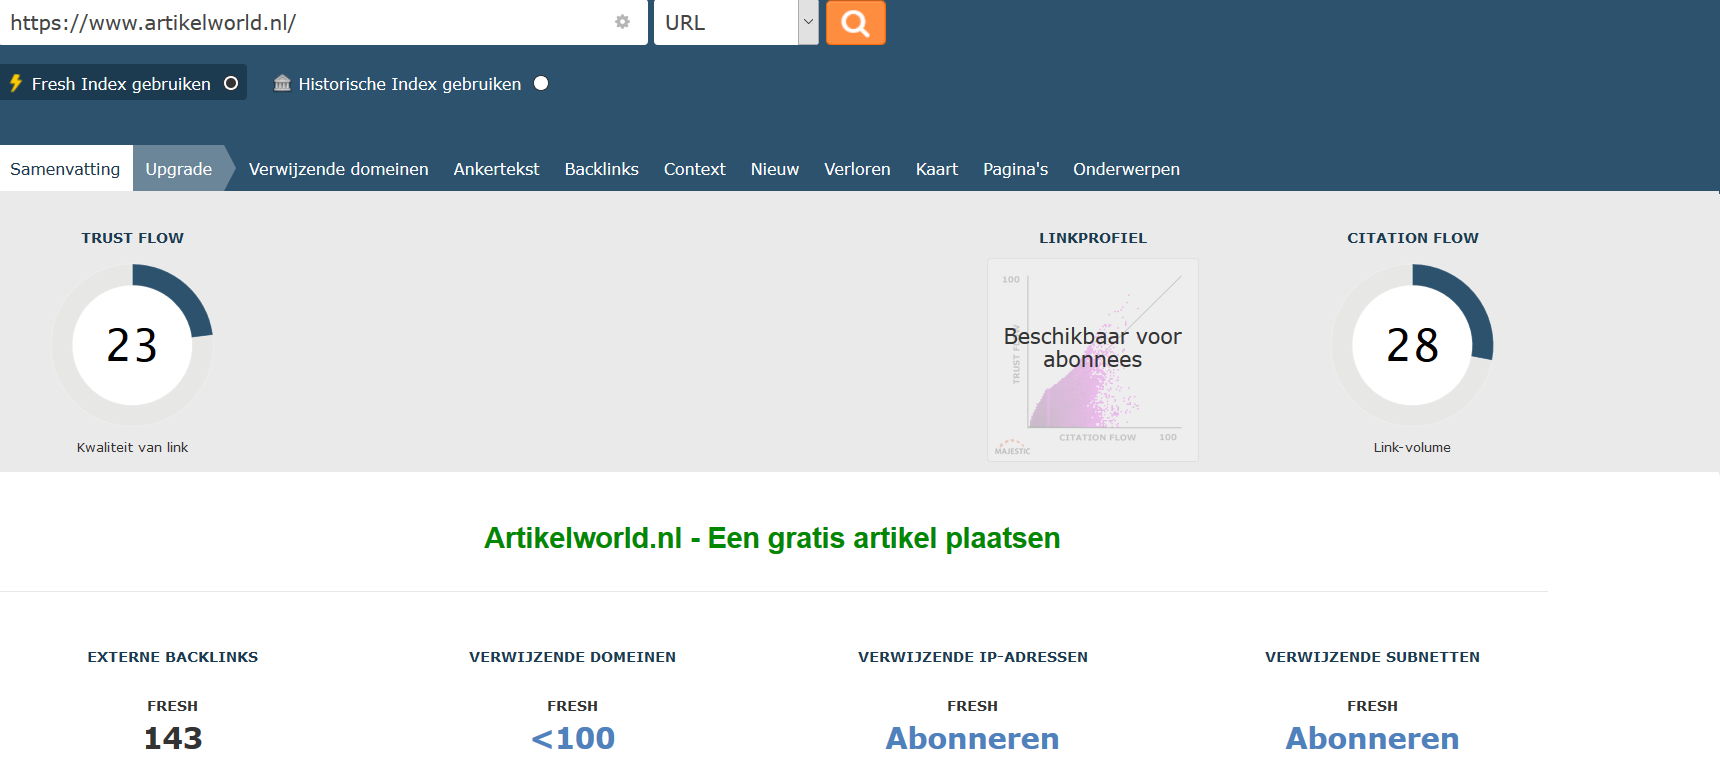Click the <100 verwijzende domeinen link
The image size is (1720, 763).
573,738
